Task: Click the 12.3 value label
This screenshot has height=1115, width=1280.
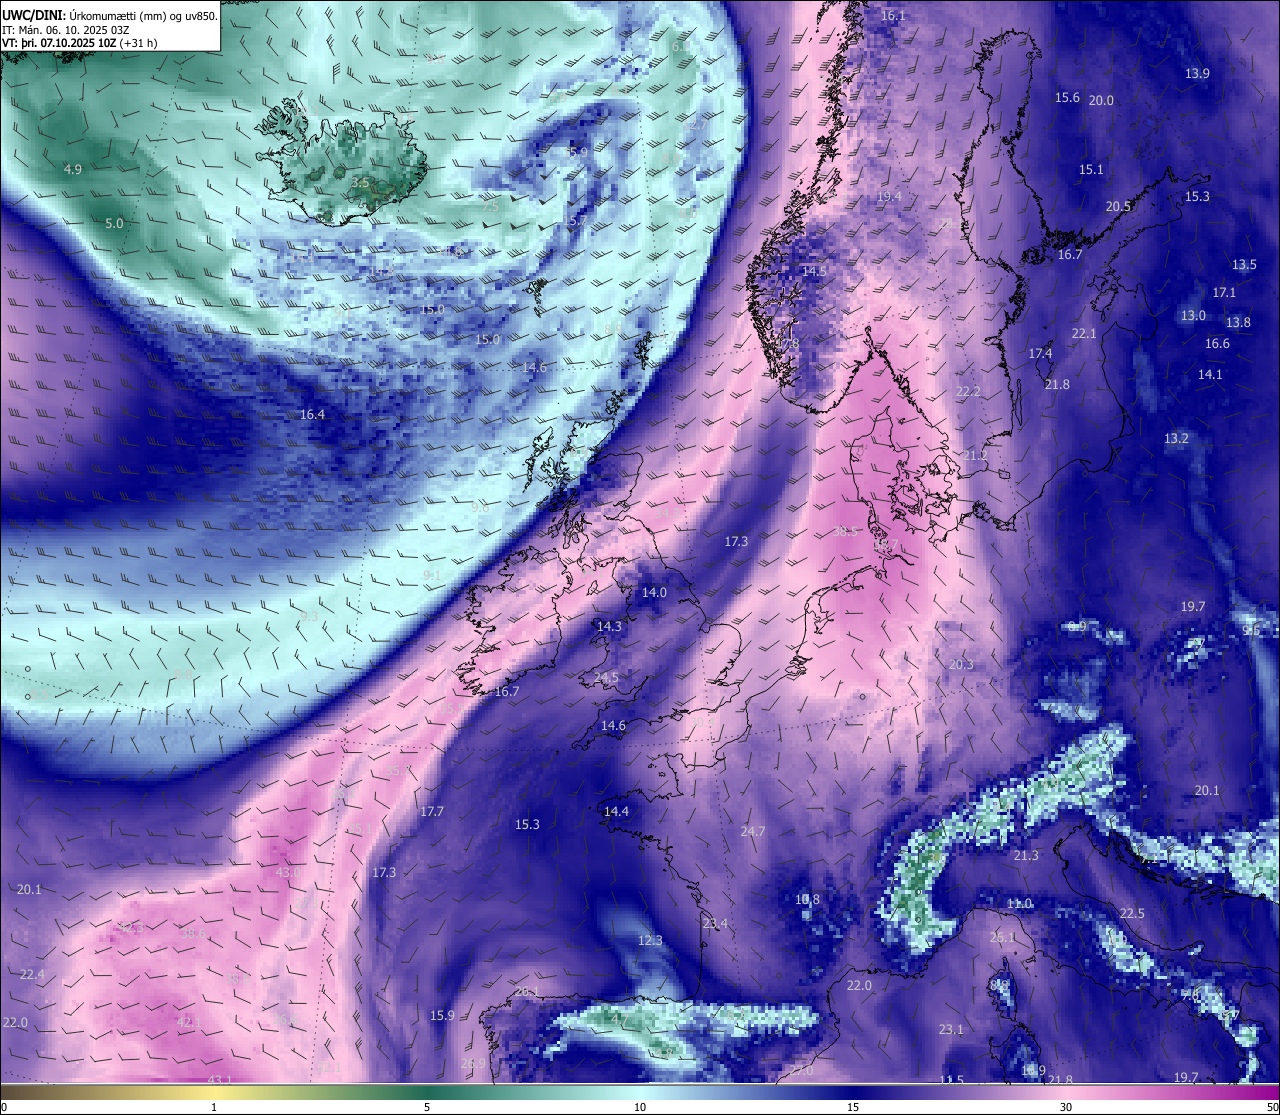Action: (x=650, y=940)
